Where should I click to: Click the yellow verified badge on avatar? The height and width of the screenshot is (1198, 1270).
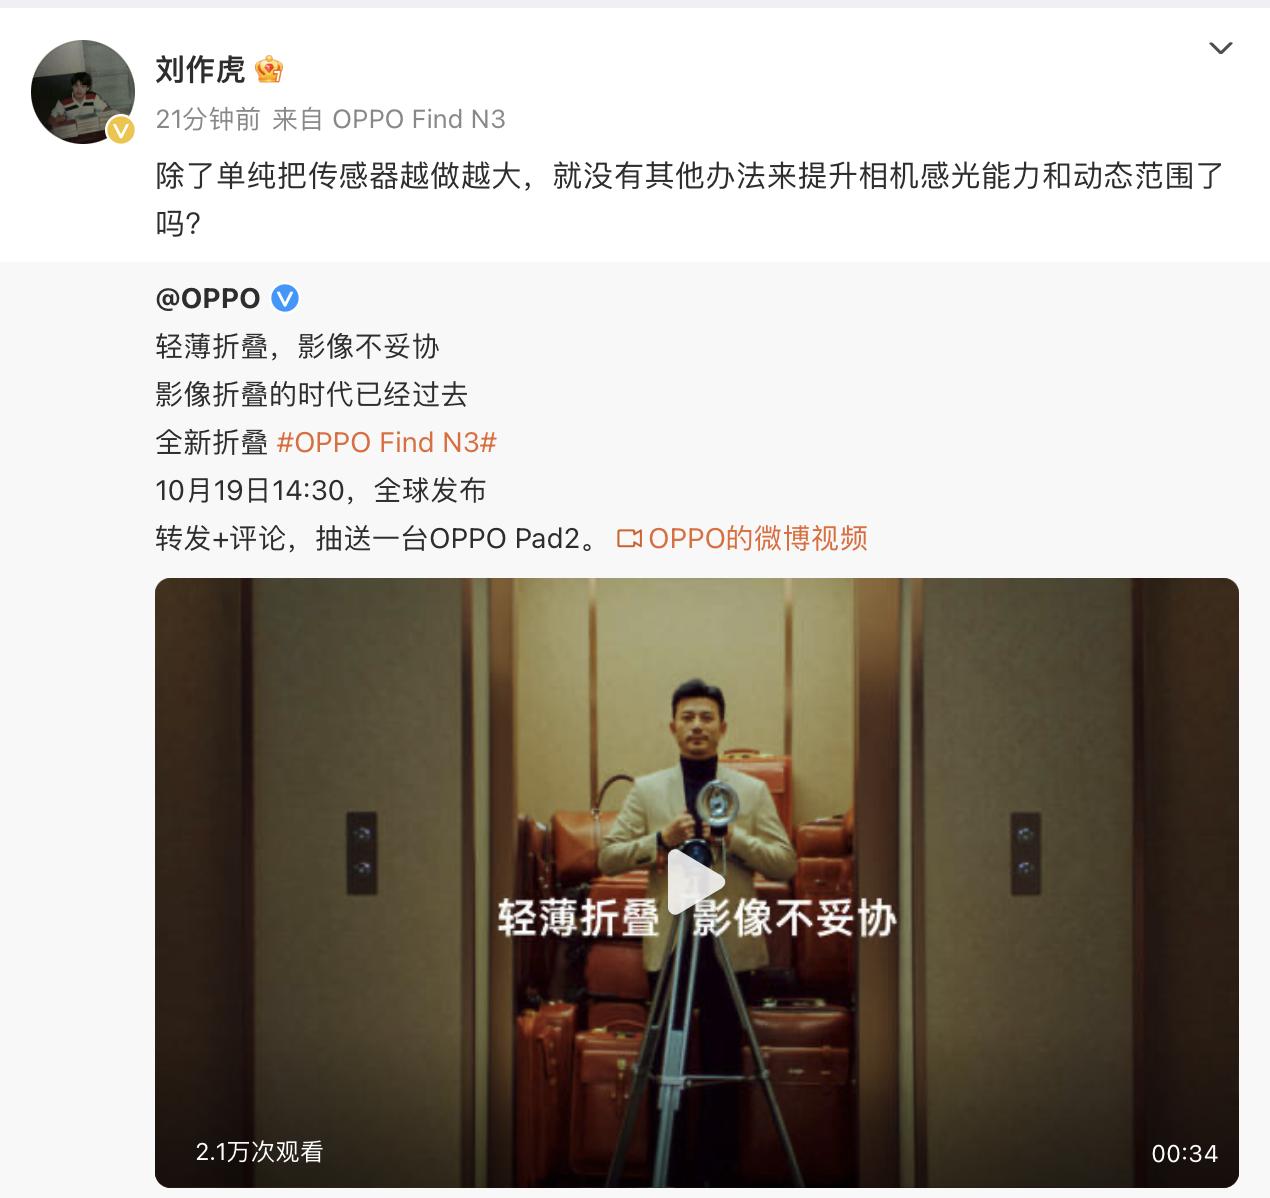pyautogui.click(x=121, y=130)
